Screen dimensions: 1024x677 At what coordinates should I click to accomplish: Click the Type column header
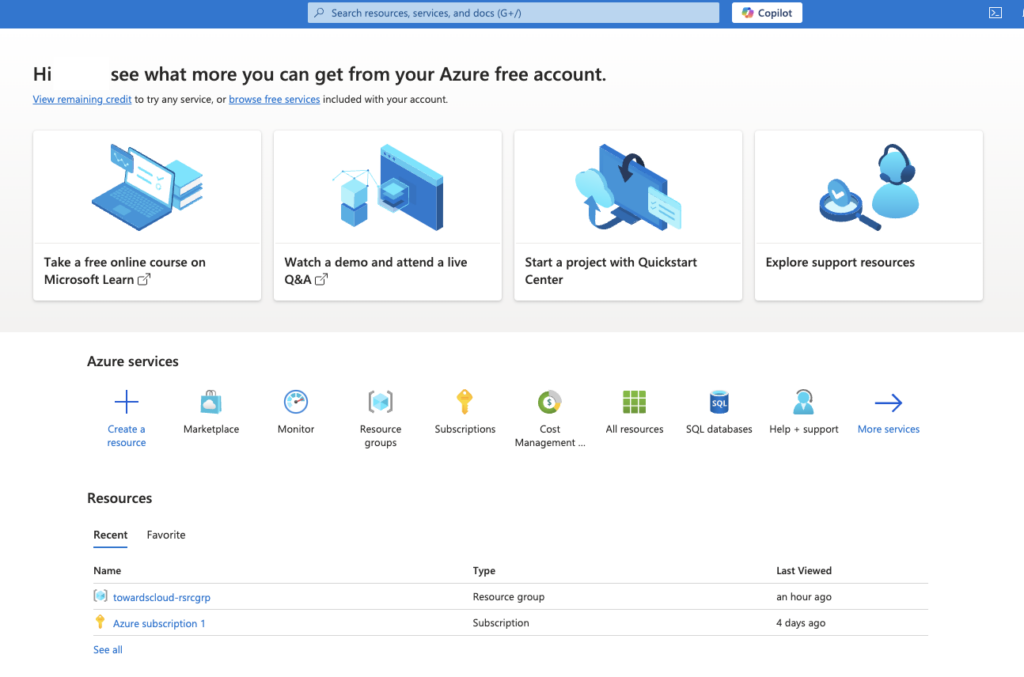click(x=484, y=571)
